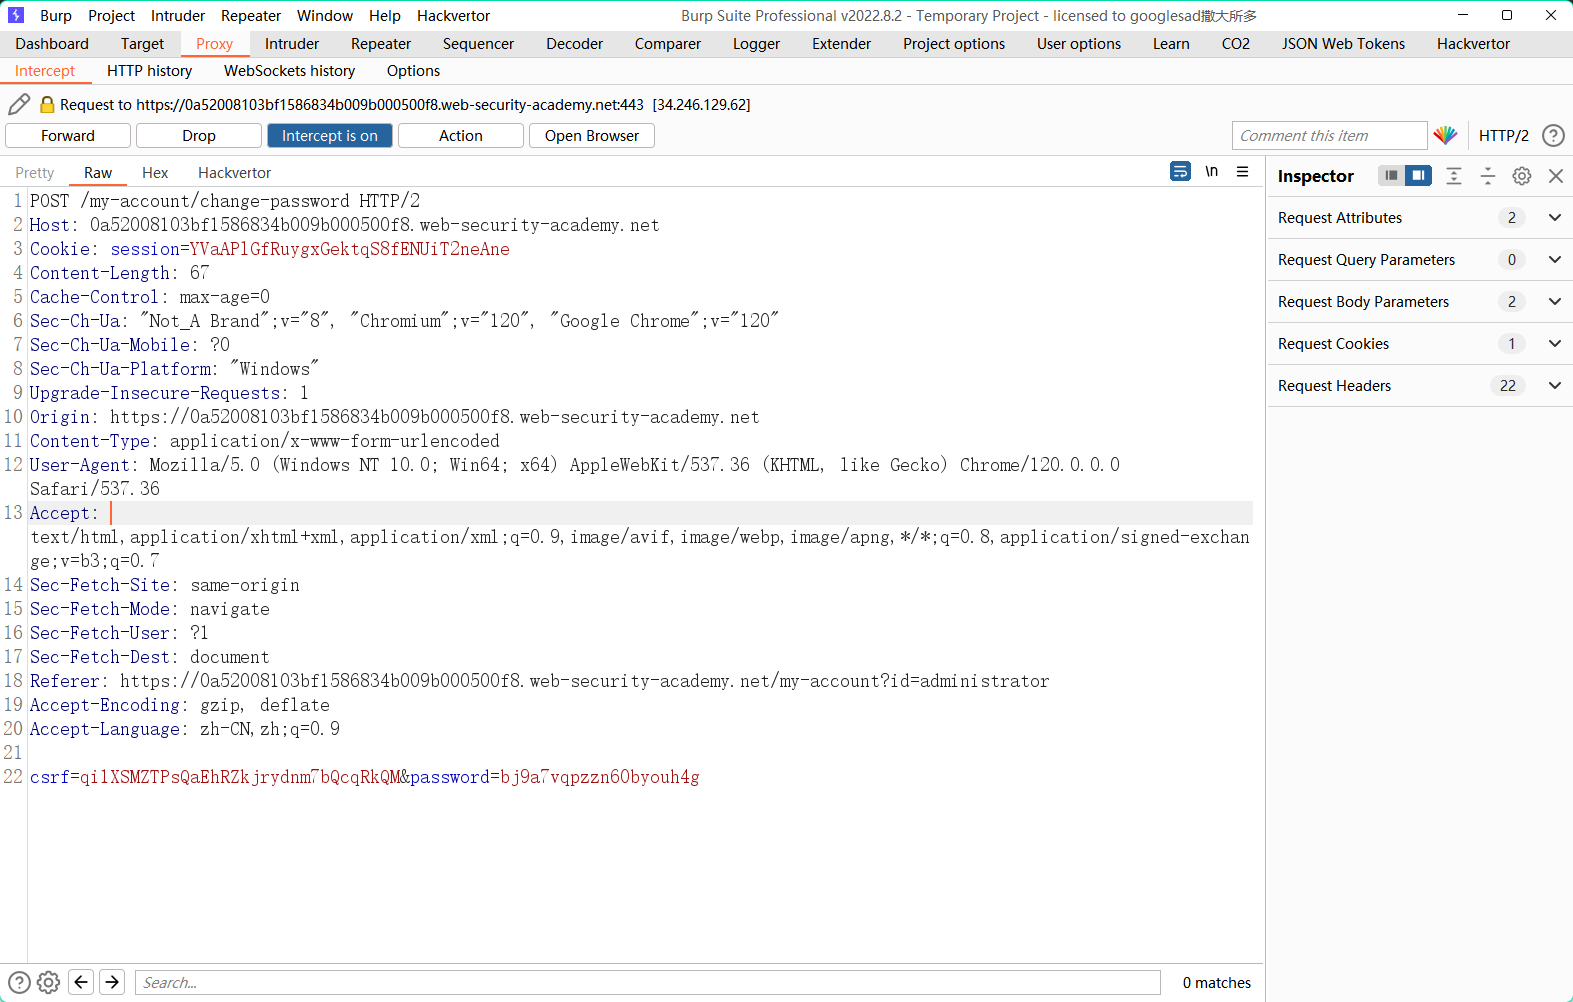The width and height of the screenshot is (1573, 1002).
Task: Open search settings gear icon
Action: 48,982
